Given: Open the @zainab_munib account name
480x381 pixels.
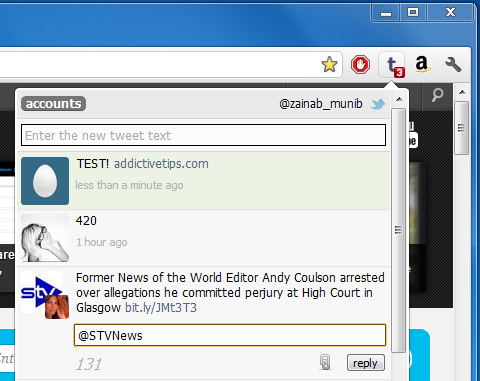Looking at the screenshot, I should (x=321, y=104).
